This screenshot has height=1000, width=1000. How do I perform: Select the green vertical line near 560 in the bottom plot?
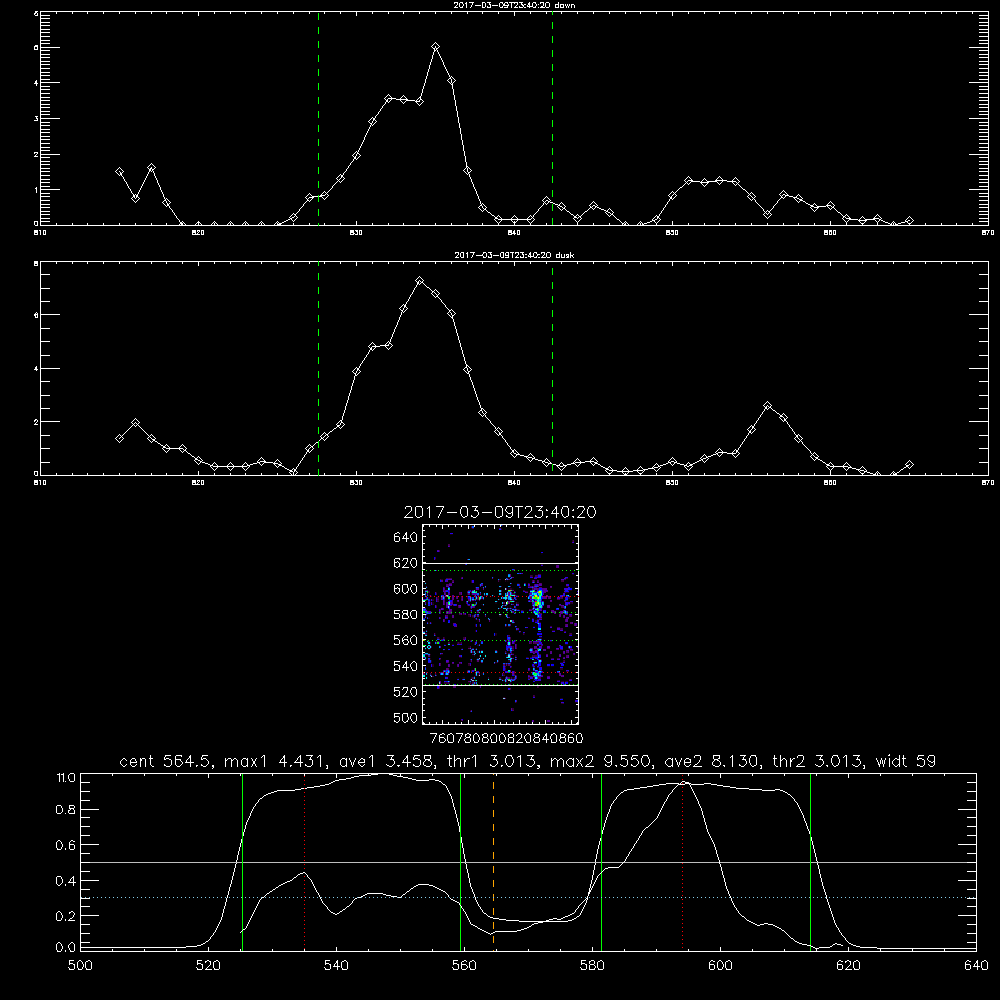[460, 861]
